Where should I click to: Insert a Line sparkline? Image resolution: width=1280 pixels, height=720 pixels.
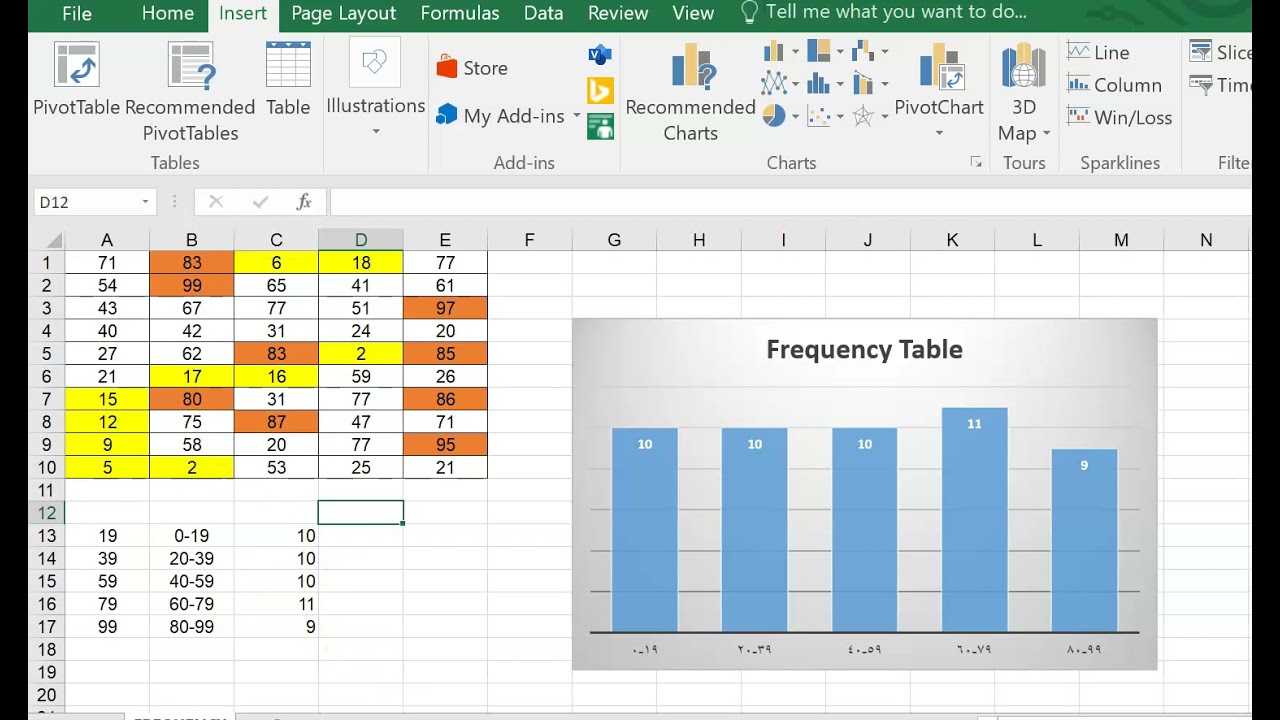pyautogui.click(x=1098, y=52)
